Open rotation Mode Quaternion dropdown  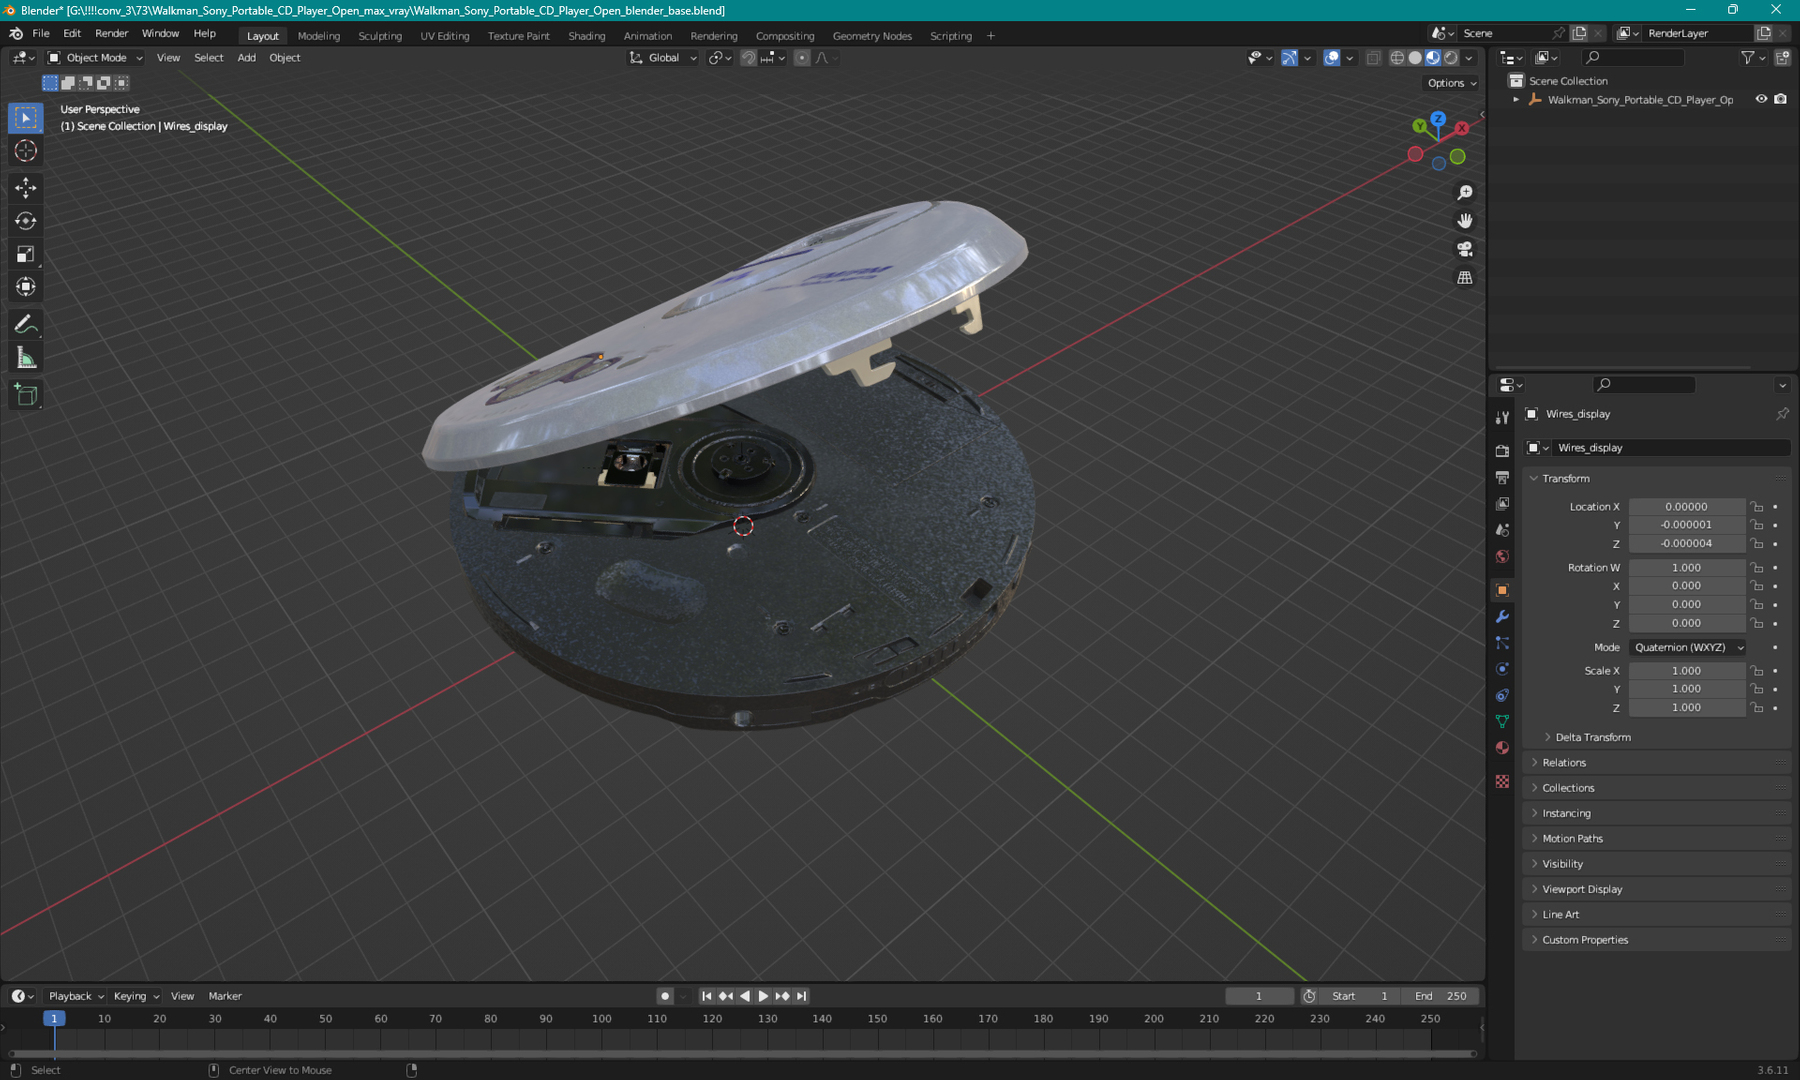coord(1688,648)
